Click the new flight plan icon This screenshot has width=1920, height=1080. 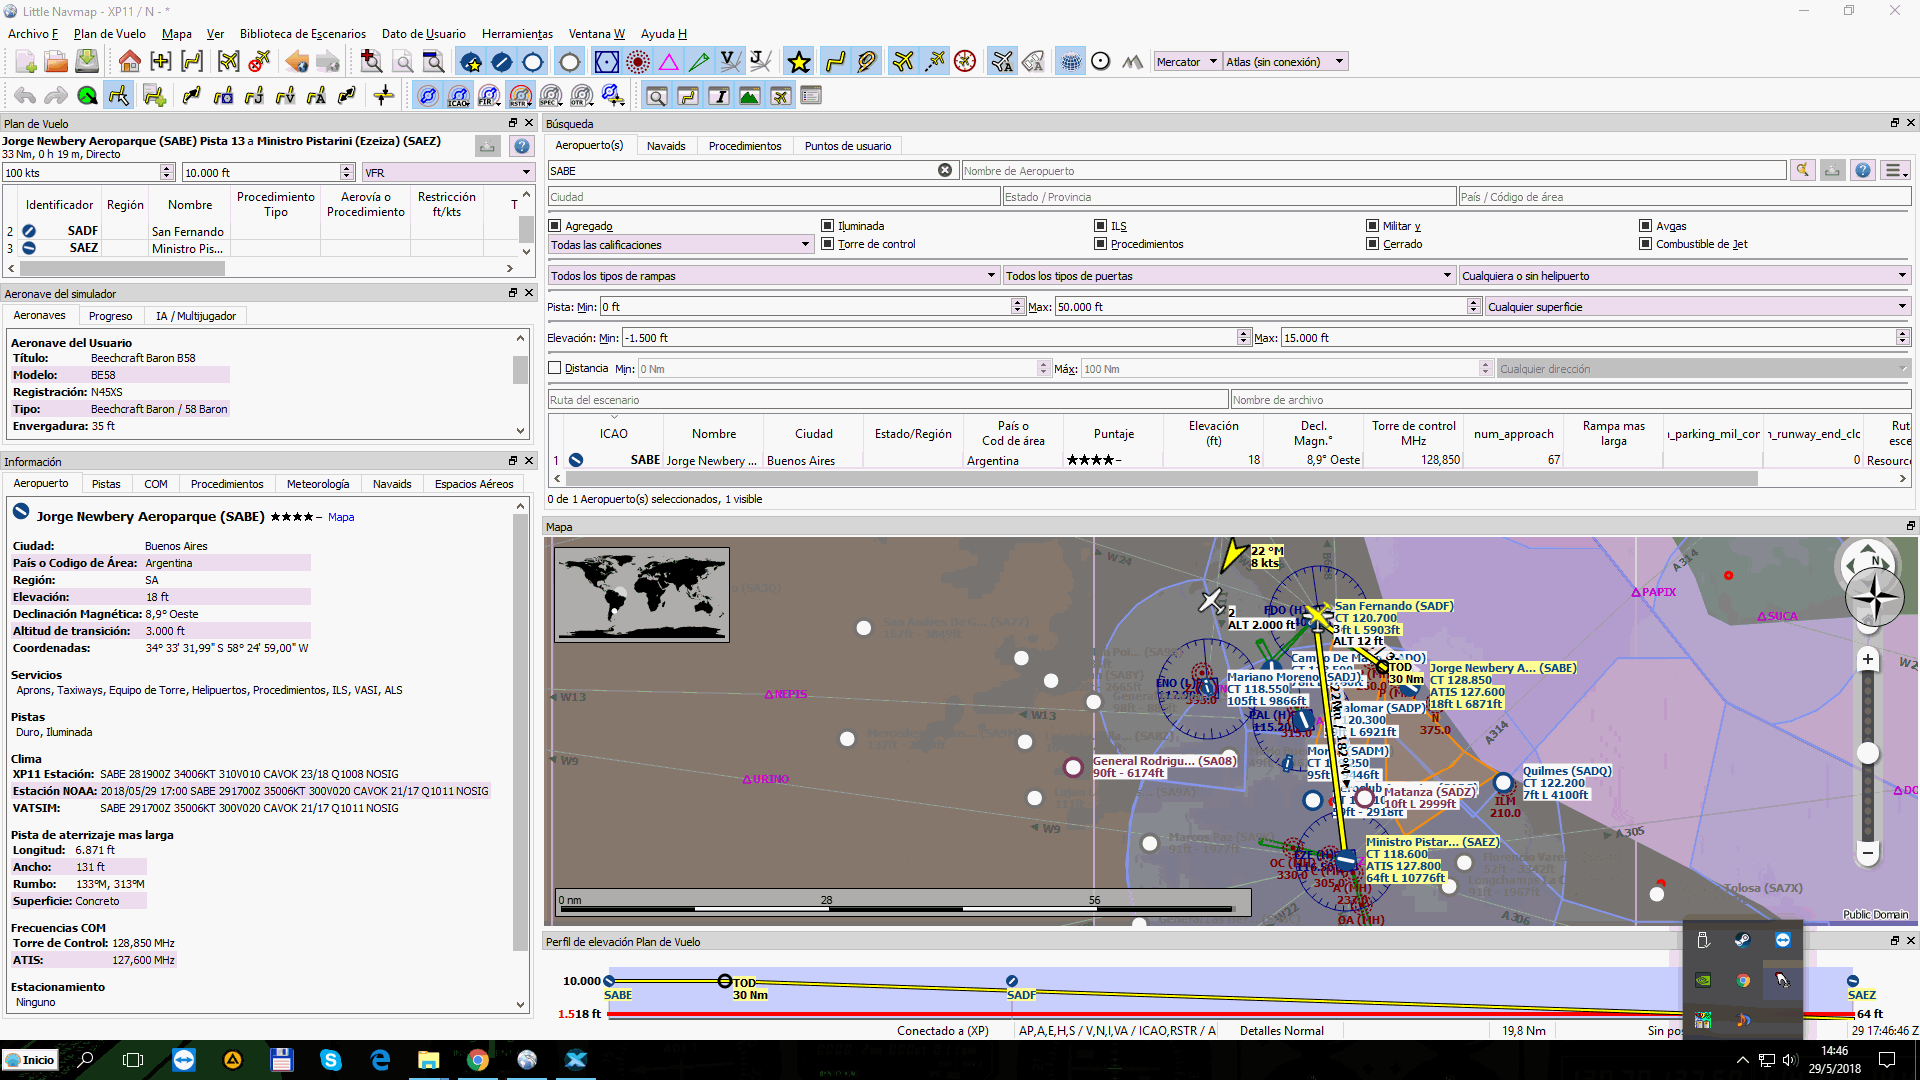tap(25, 62)
